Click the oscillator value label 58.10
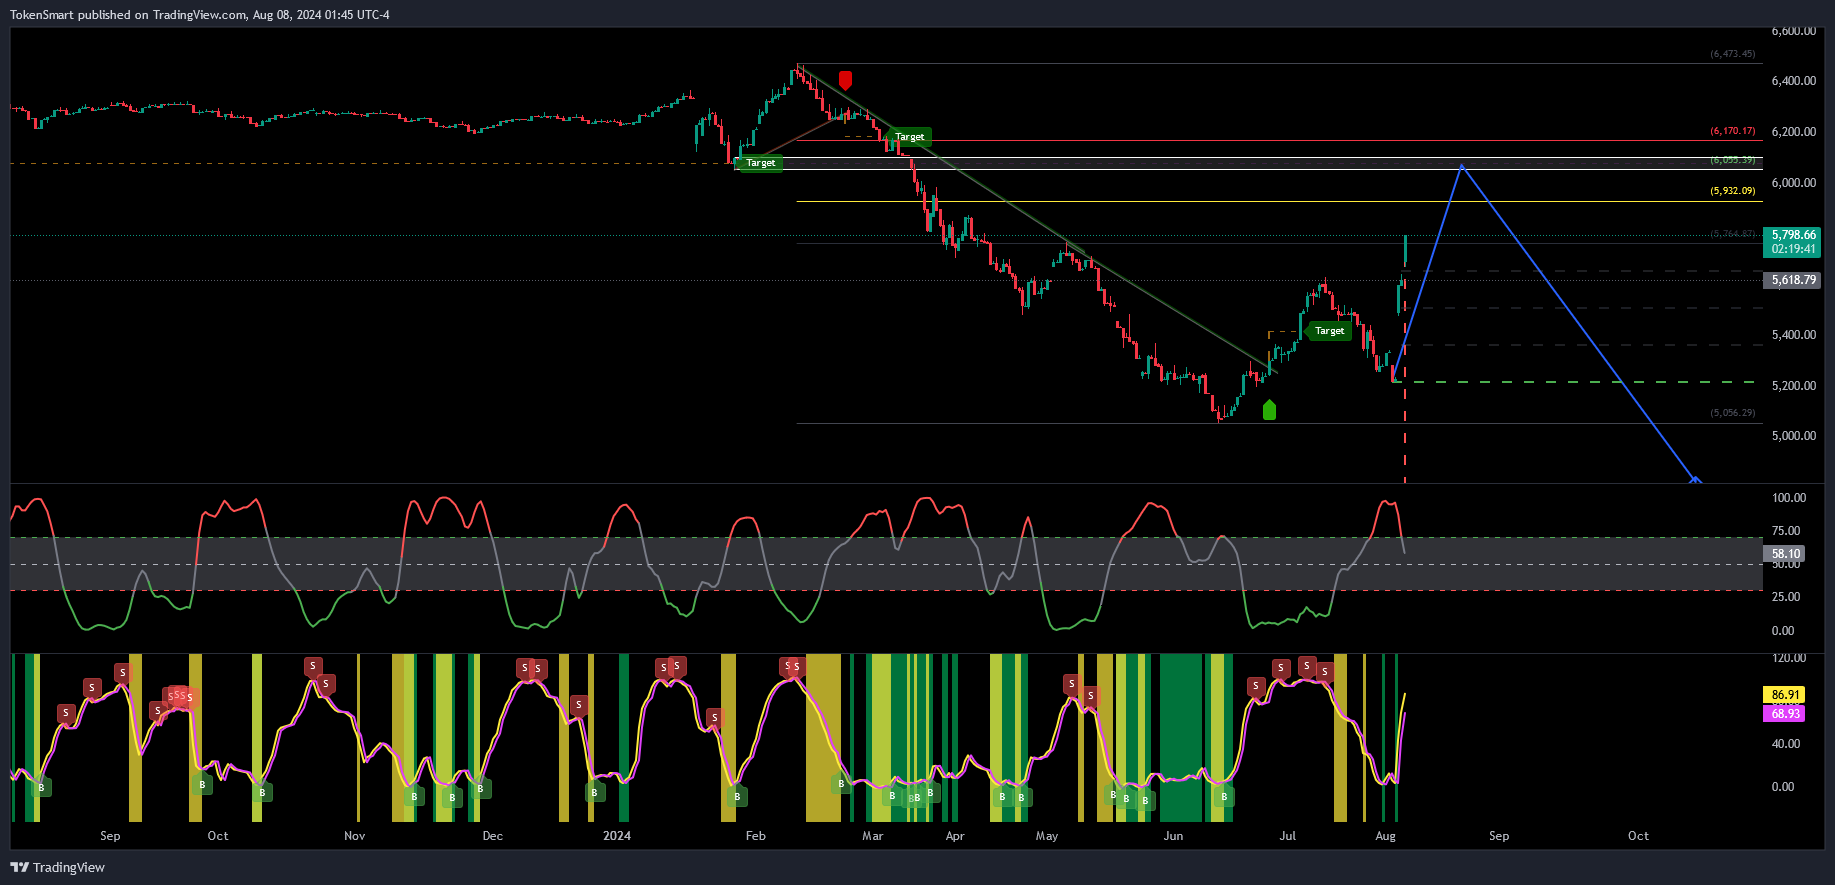 tap(1785, 553)
